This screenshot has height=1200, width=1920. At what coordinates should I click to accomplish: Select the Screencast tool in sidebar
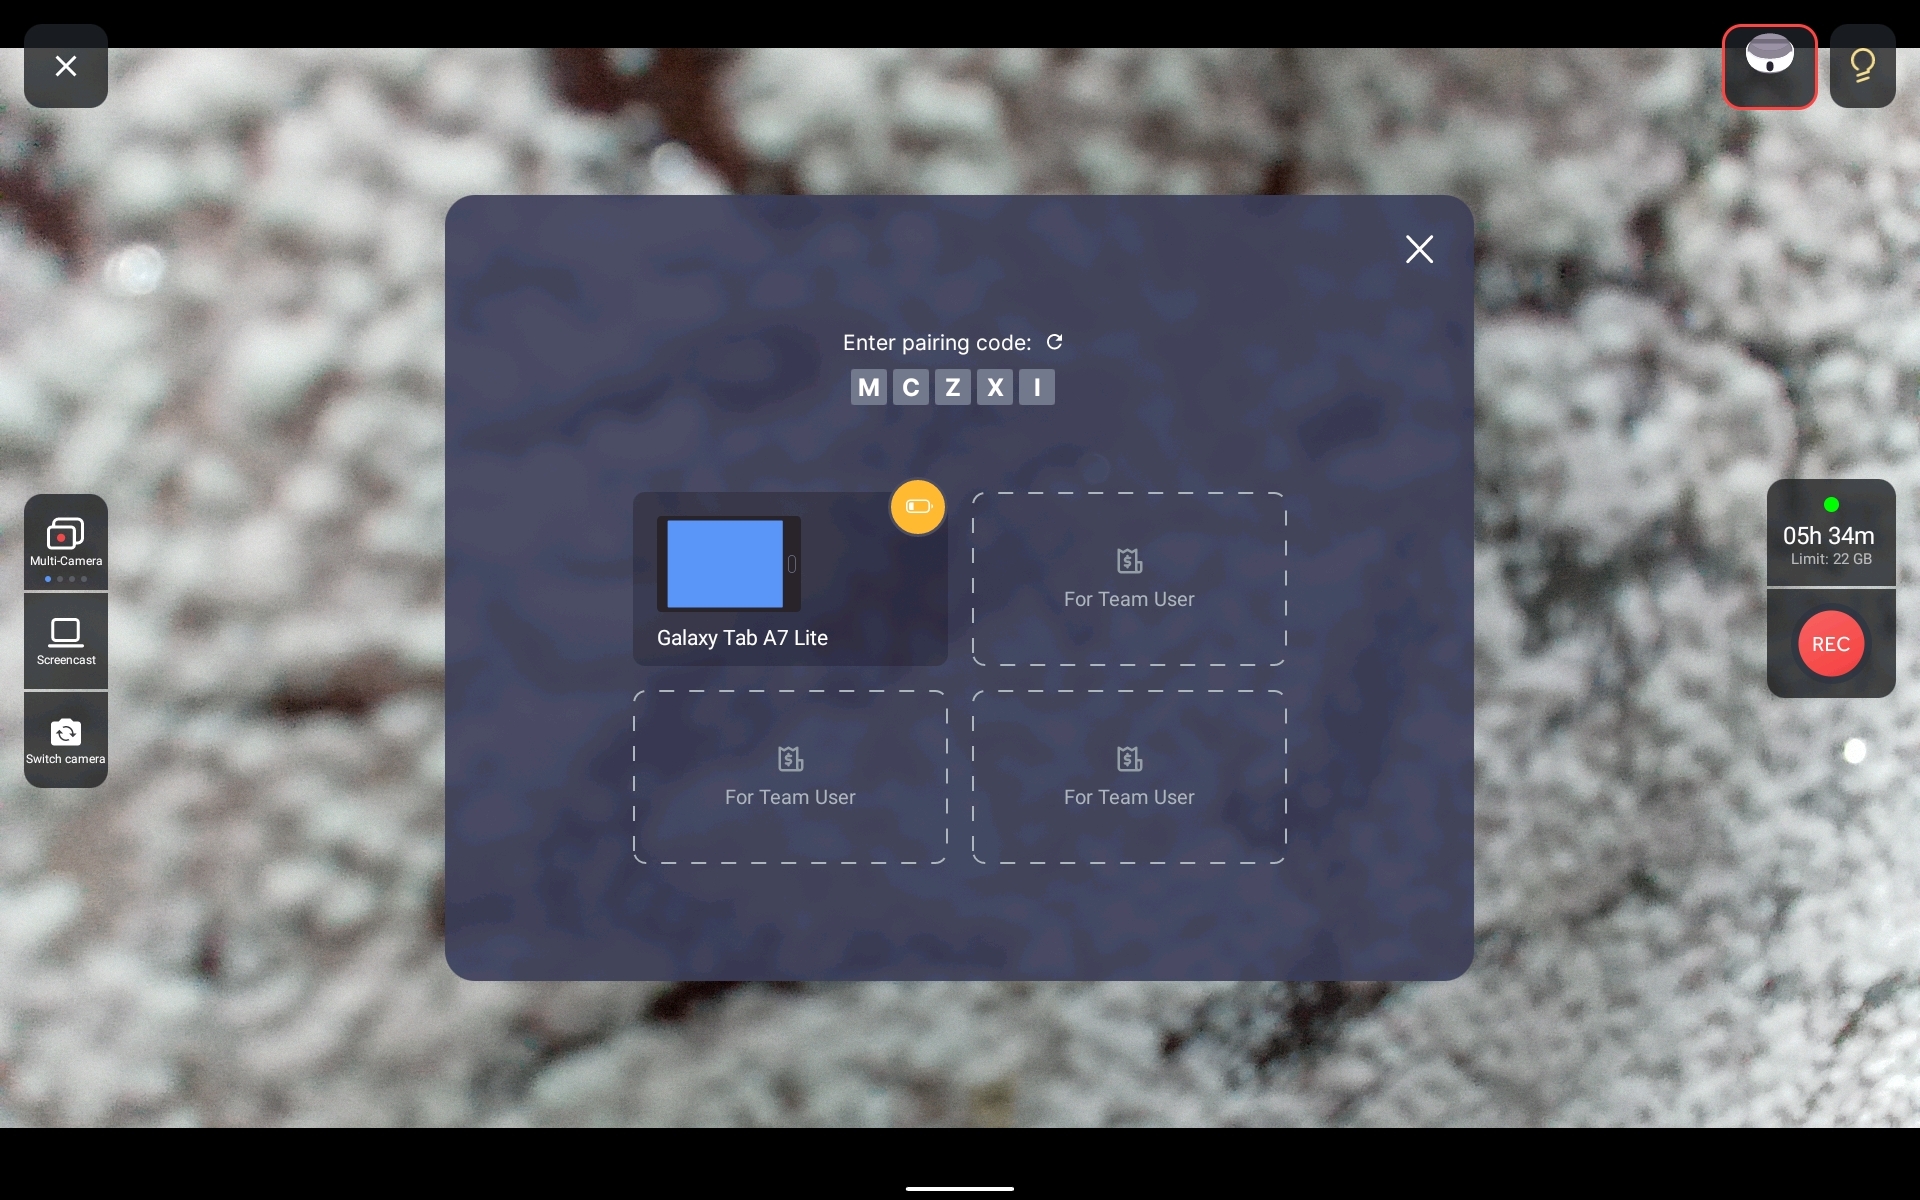point(65,640)
